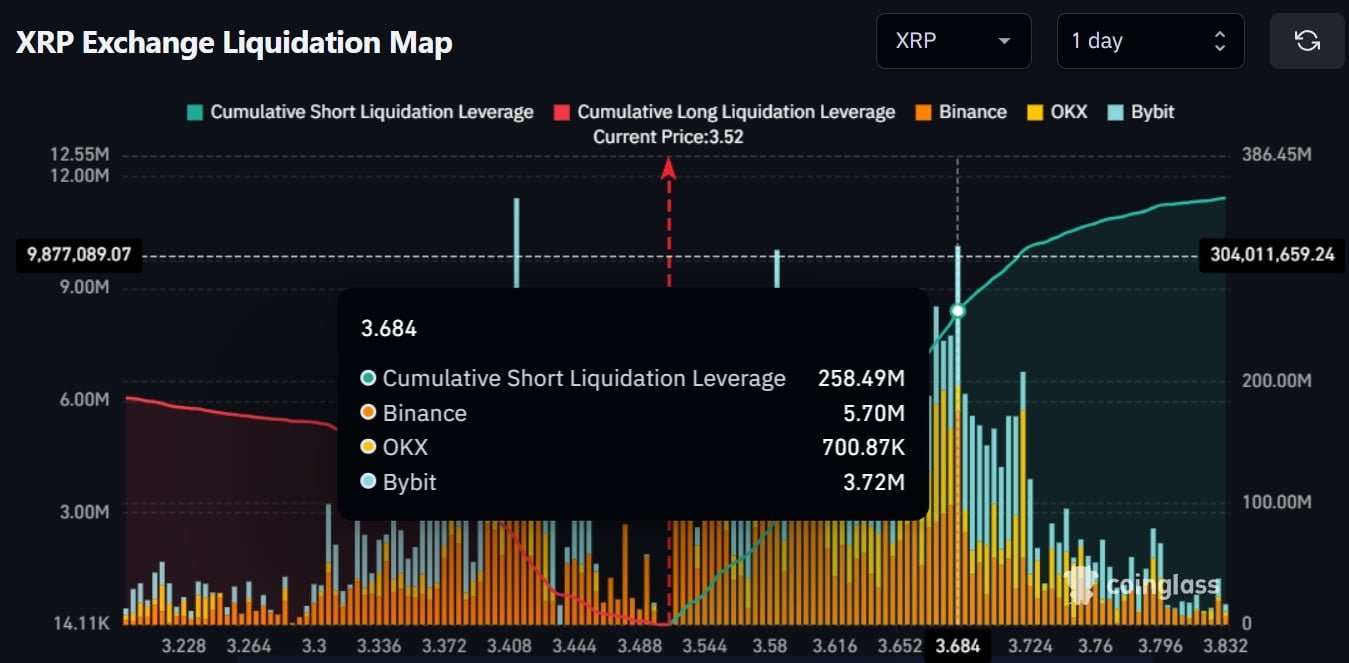This screenshot has height=663, width=1349.
Task: Click the light-blue Bybit legend swatch
Action: 1115,112
